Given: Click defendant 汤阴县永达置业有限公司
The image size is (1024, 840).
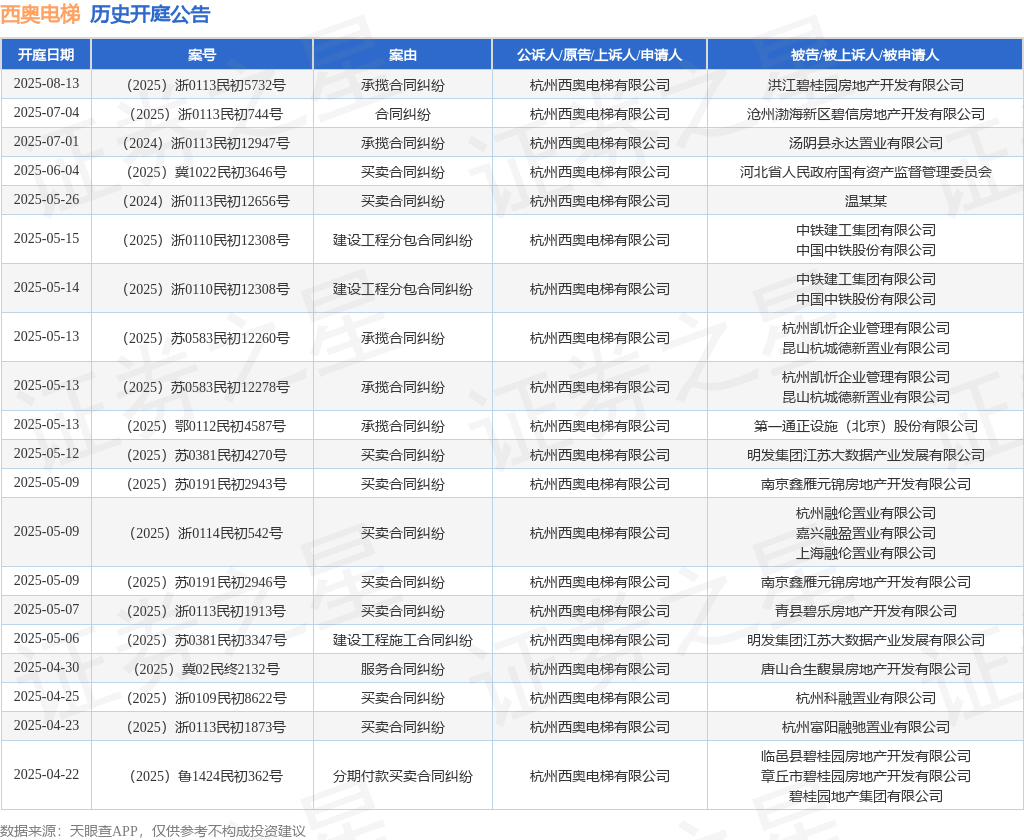Looking at the screenshot, I should pyautogui.click(x=865, y=143).
